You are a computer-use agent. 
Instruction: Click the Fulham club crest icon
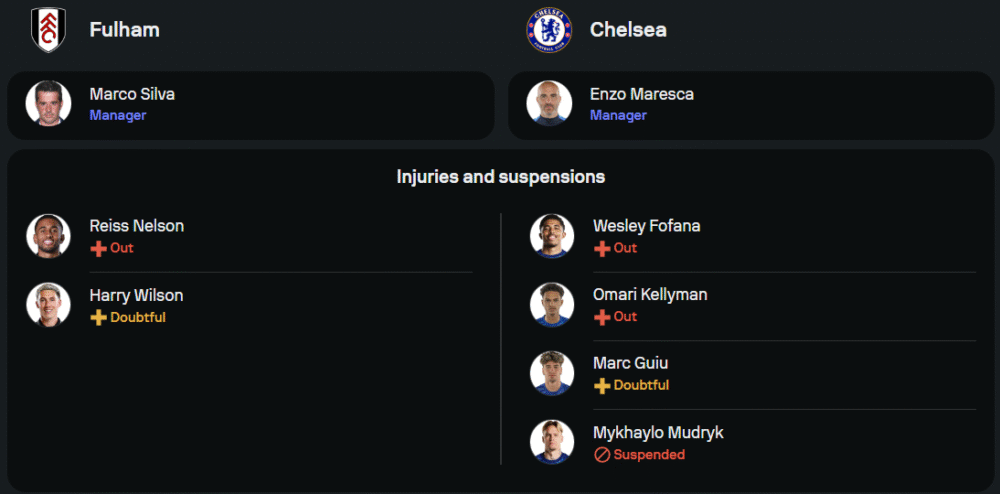click(x=47, y=30)
